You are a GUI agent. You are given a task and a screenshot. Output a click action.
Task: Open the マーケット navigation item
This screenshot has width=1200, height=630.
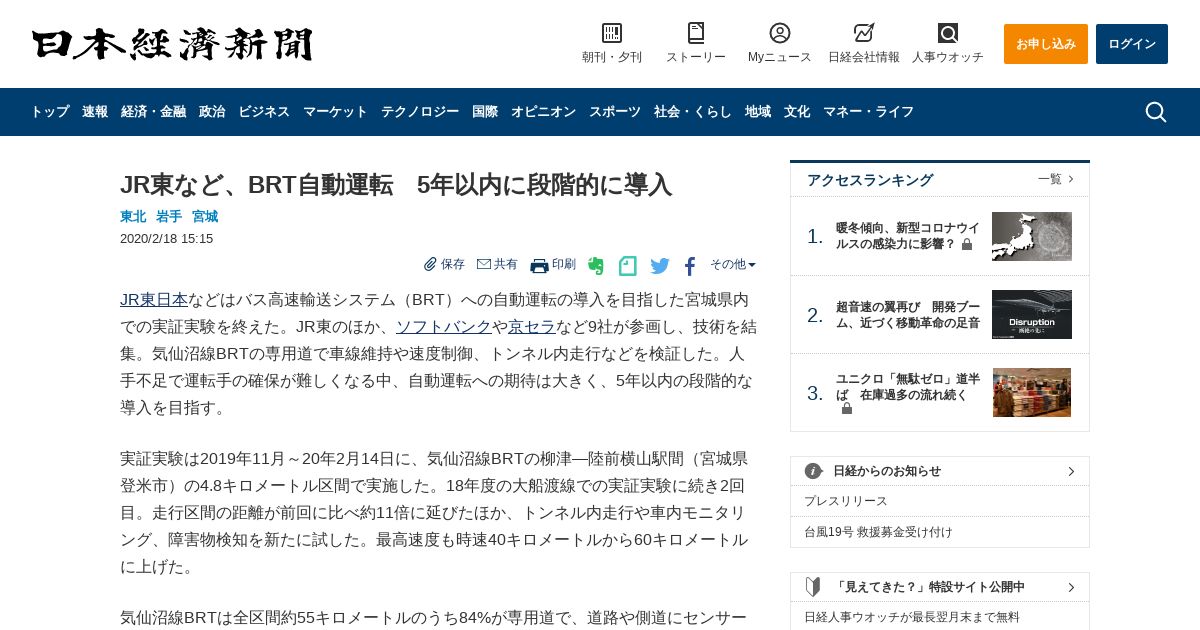coord(335,112)
